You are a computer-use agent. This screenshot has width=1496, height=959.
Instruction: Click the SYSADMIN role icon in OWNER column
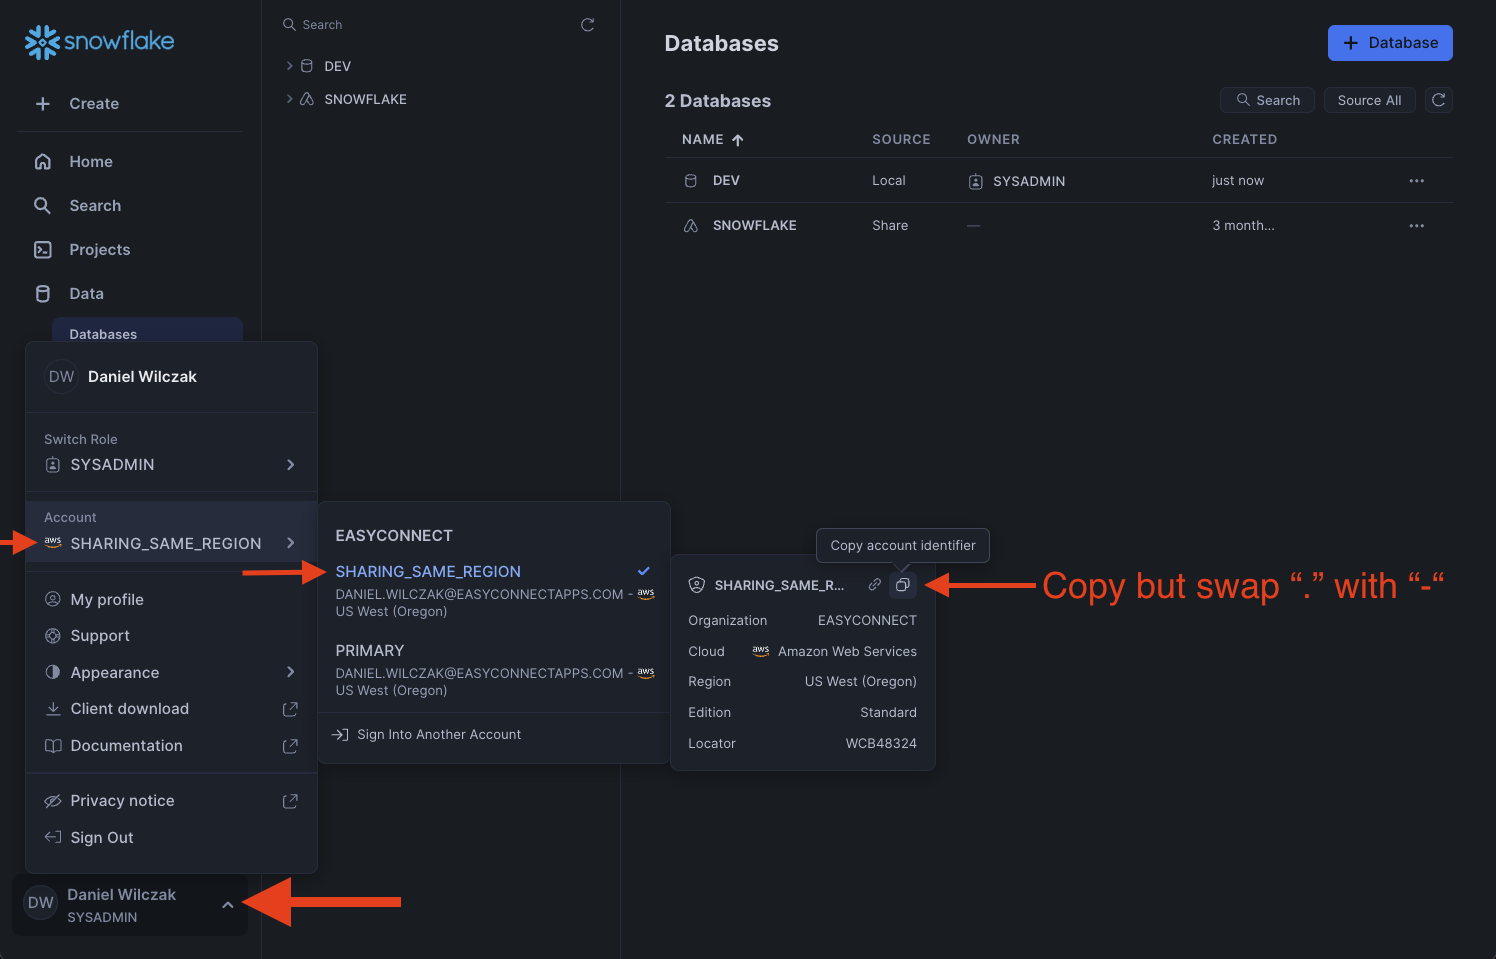click(x=976, y=181)
